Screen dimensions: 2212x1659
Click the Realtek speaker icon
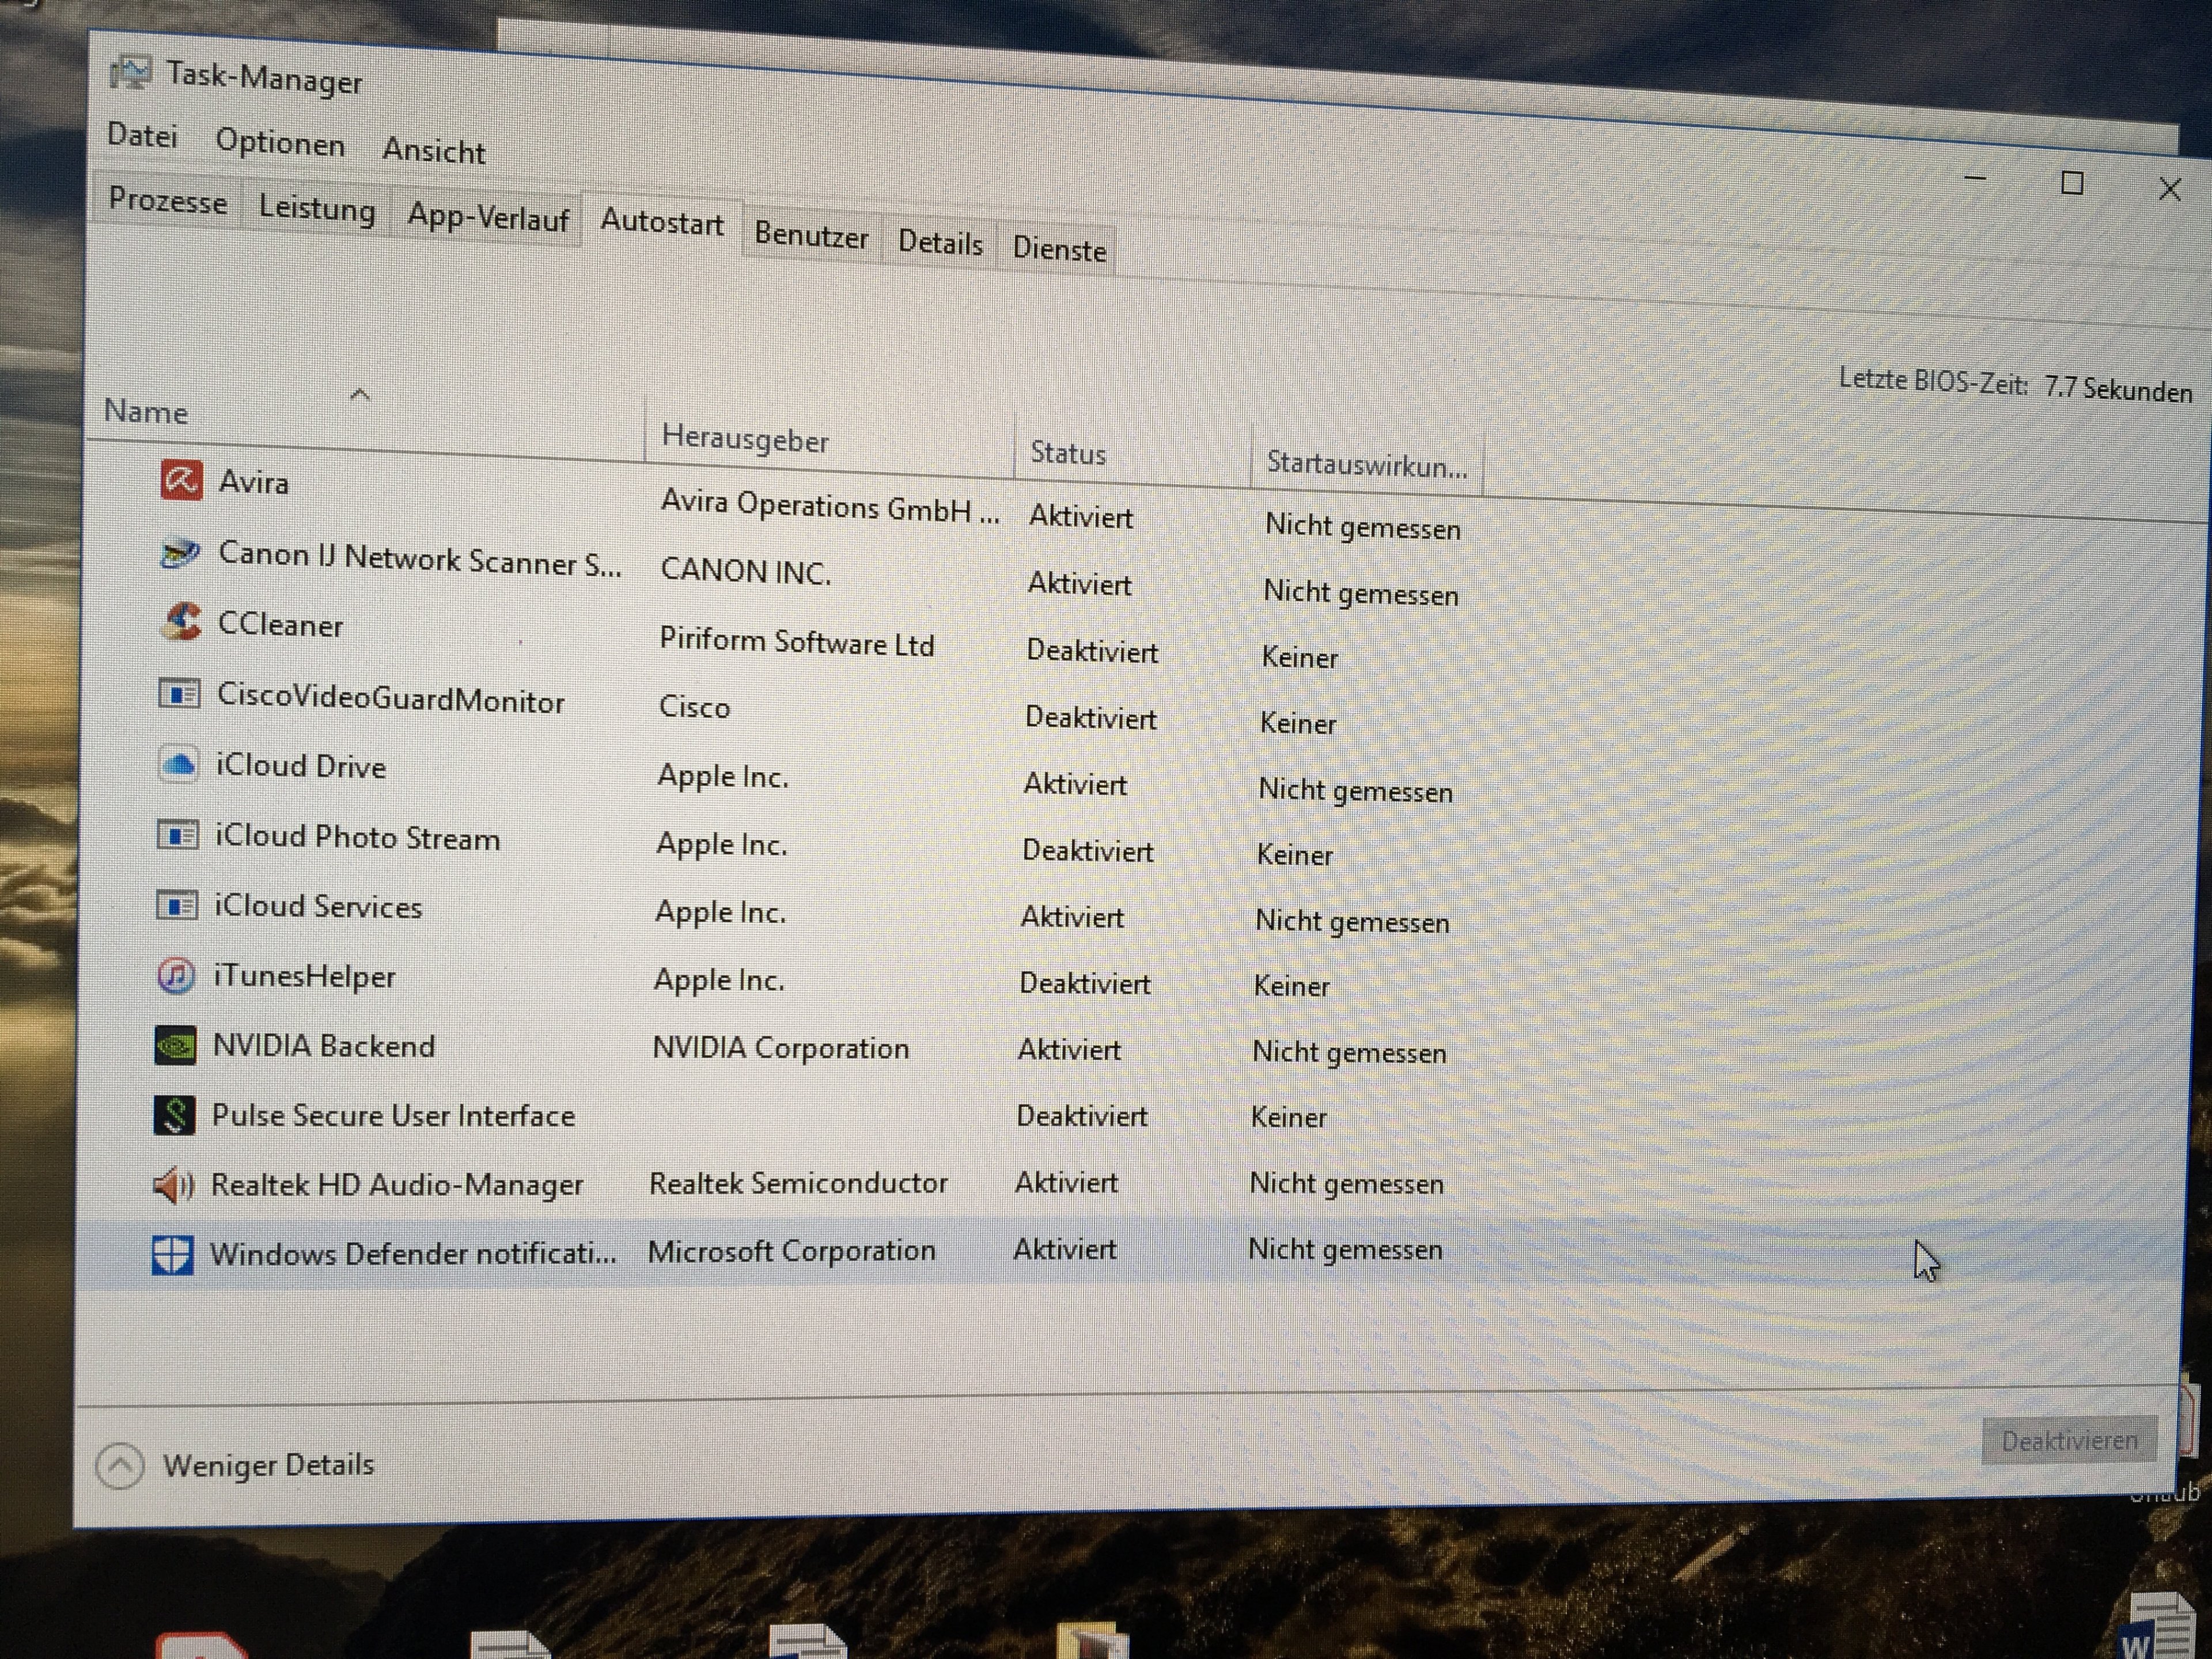[x=173, y=1185]
